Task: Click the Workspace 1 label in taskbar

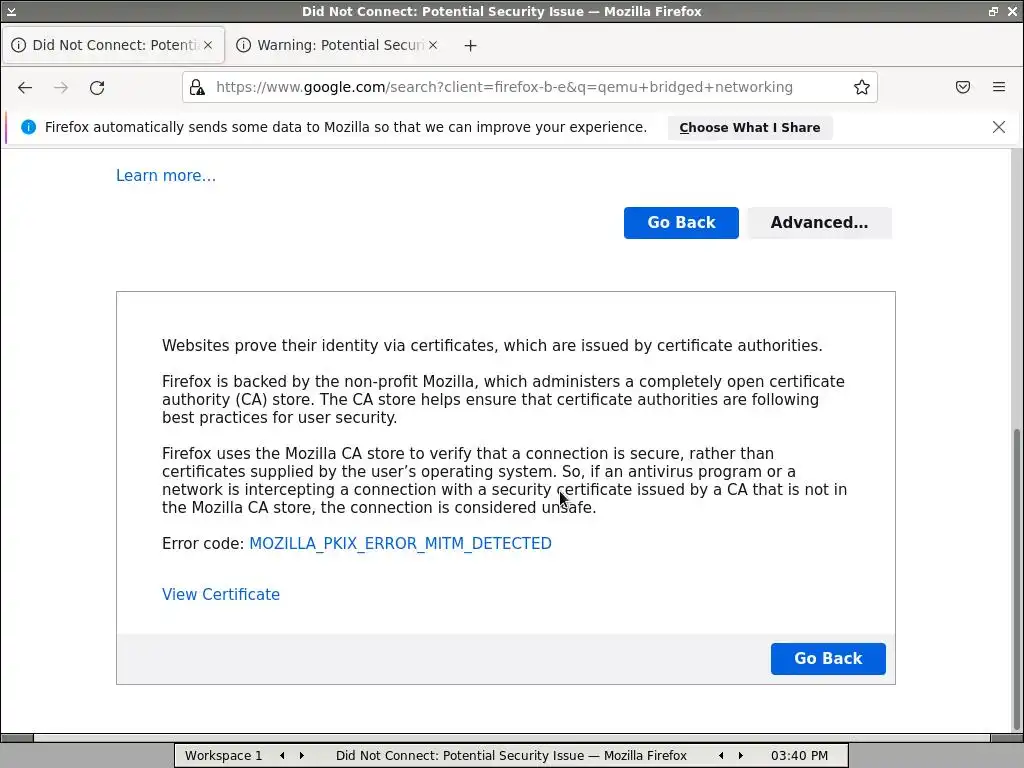Action: [x=223, y=756]
